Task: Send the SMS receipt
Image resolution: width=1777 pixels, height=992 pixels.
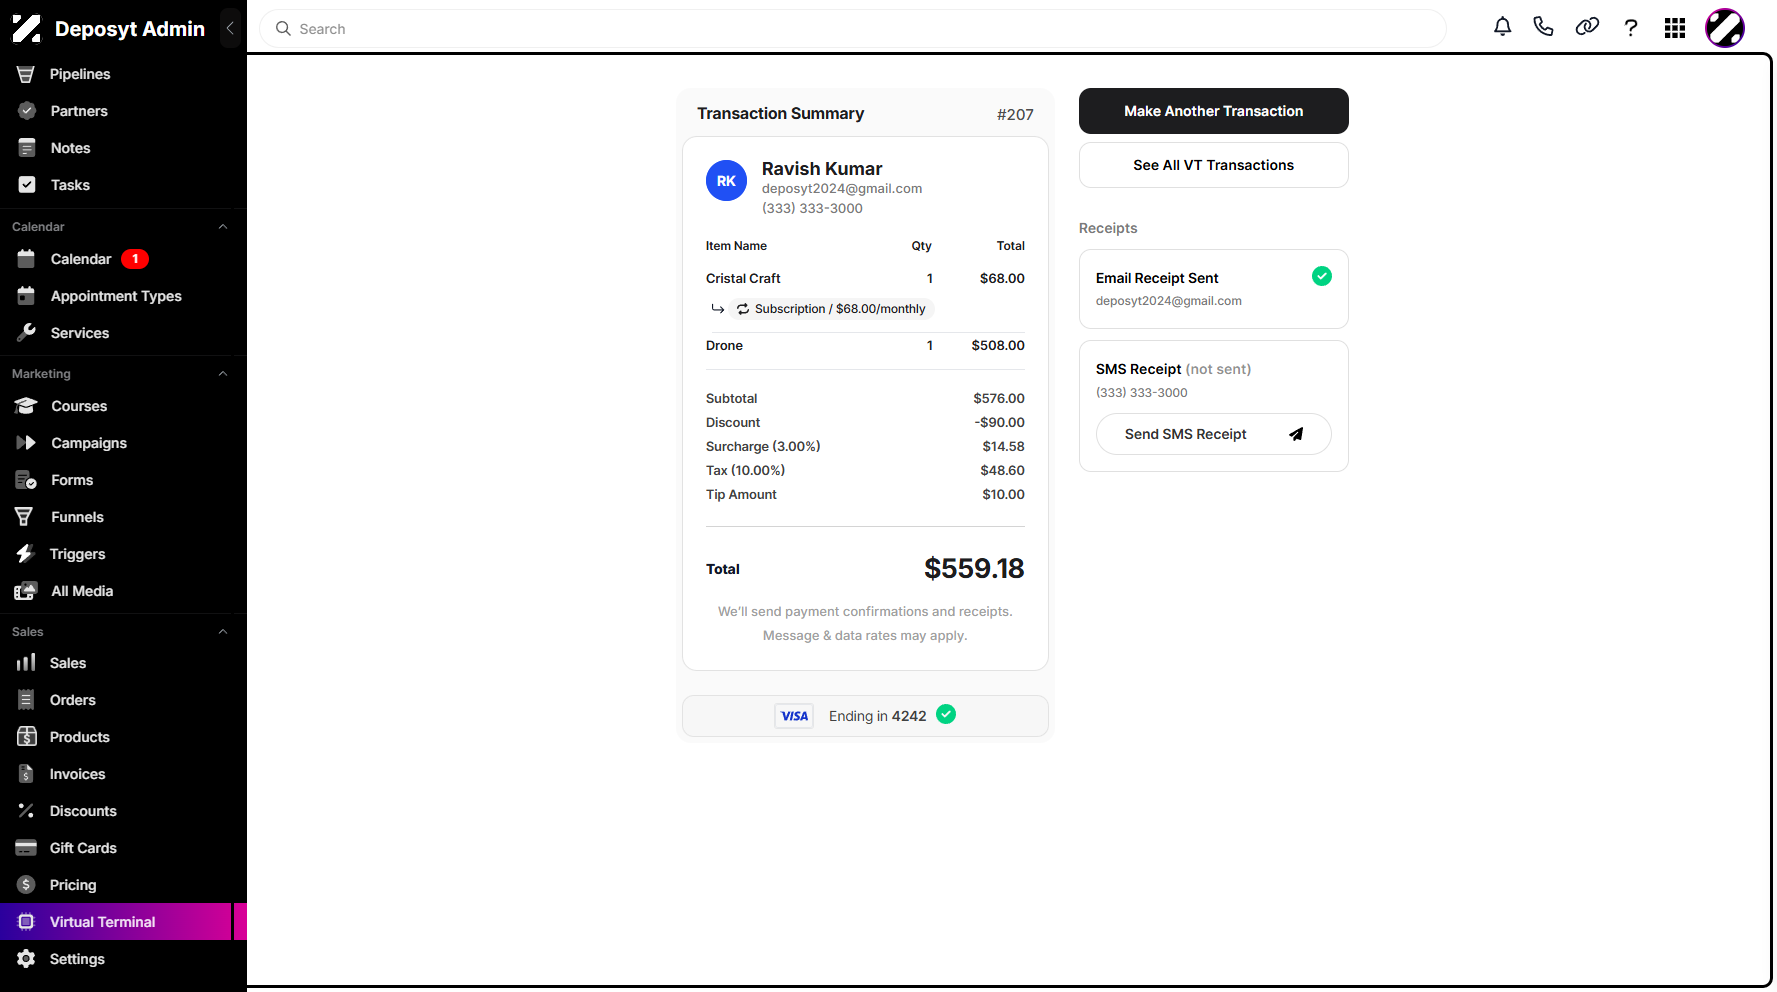Action: (x=1213, y=434)
